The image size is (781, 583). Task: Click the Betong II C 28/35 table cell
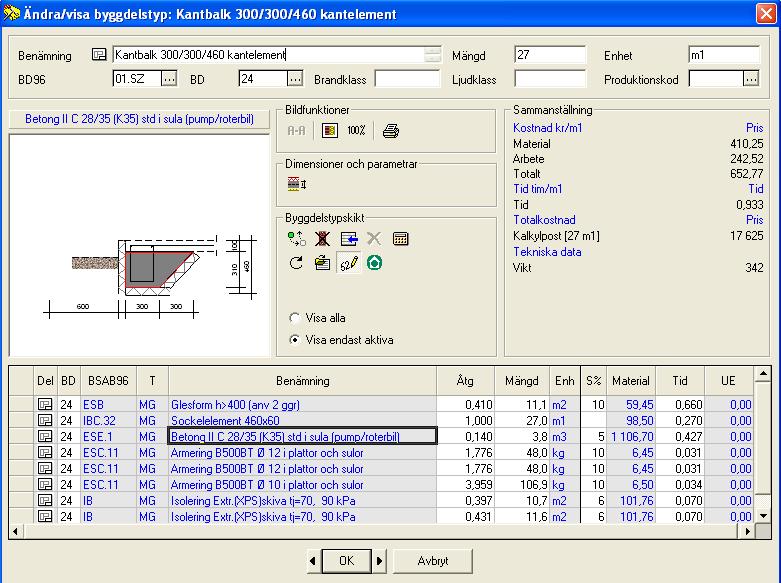tap(302, 437)
